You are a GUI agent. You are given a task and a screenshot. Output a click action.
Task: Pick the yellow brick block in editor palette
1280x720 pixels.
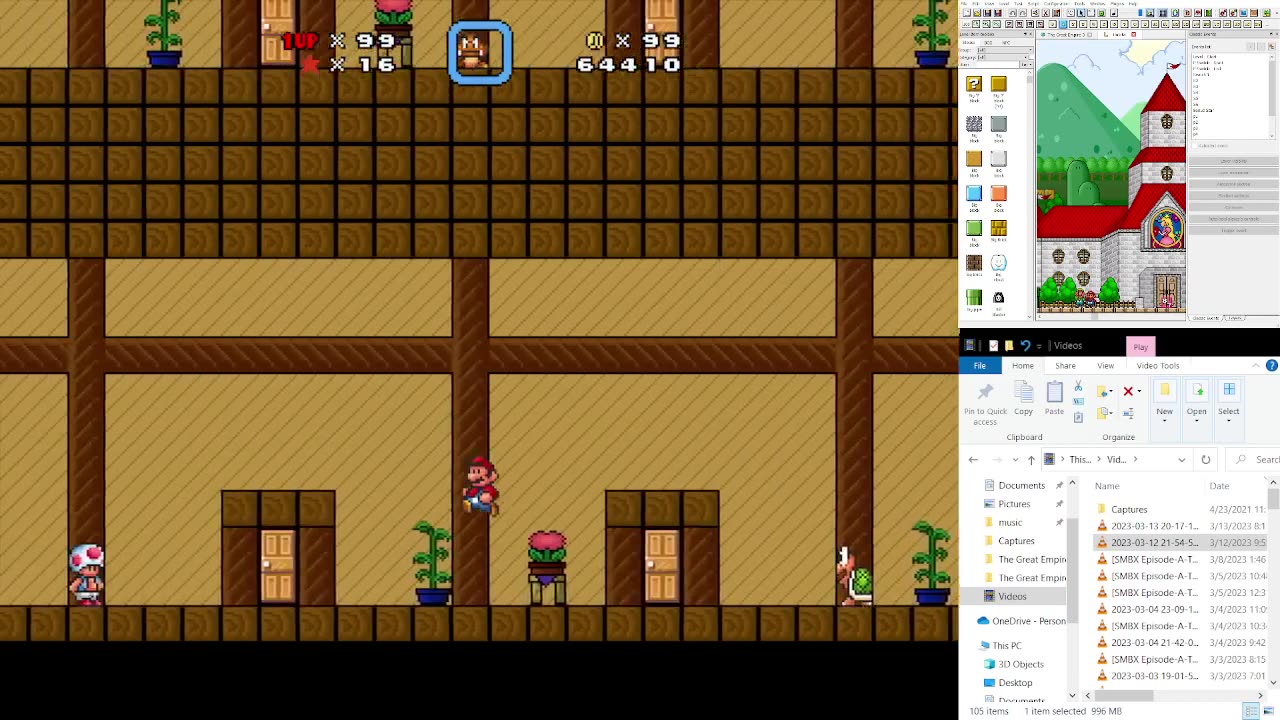[x=998, y=228]
